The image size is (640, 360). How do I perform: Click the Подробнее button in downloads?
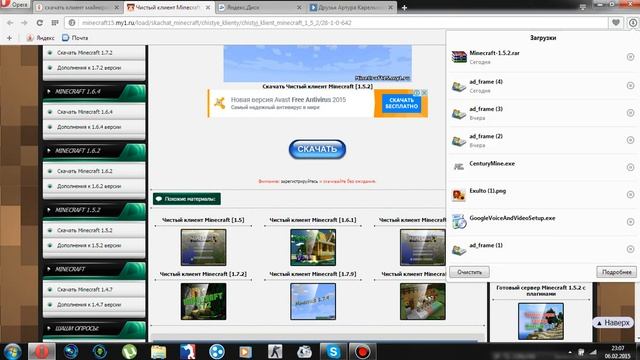(x=616, y=272)
